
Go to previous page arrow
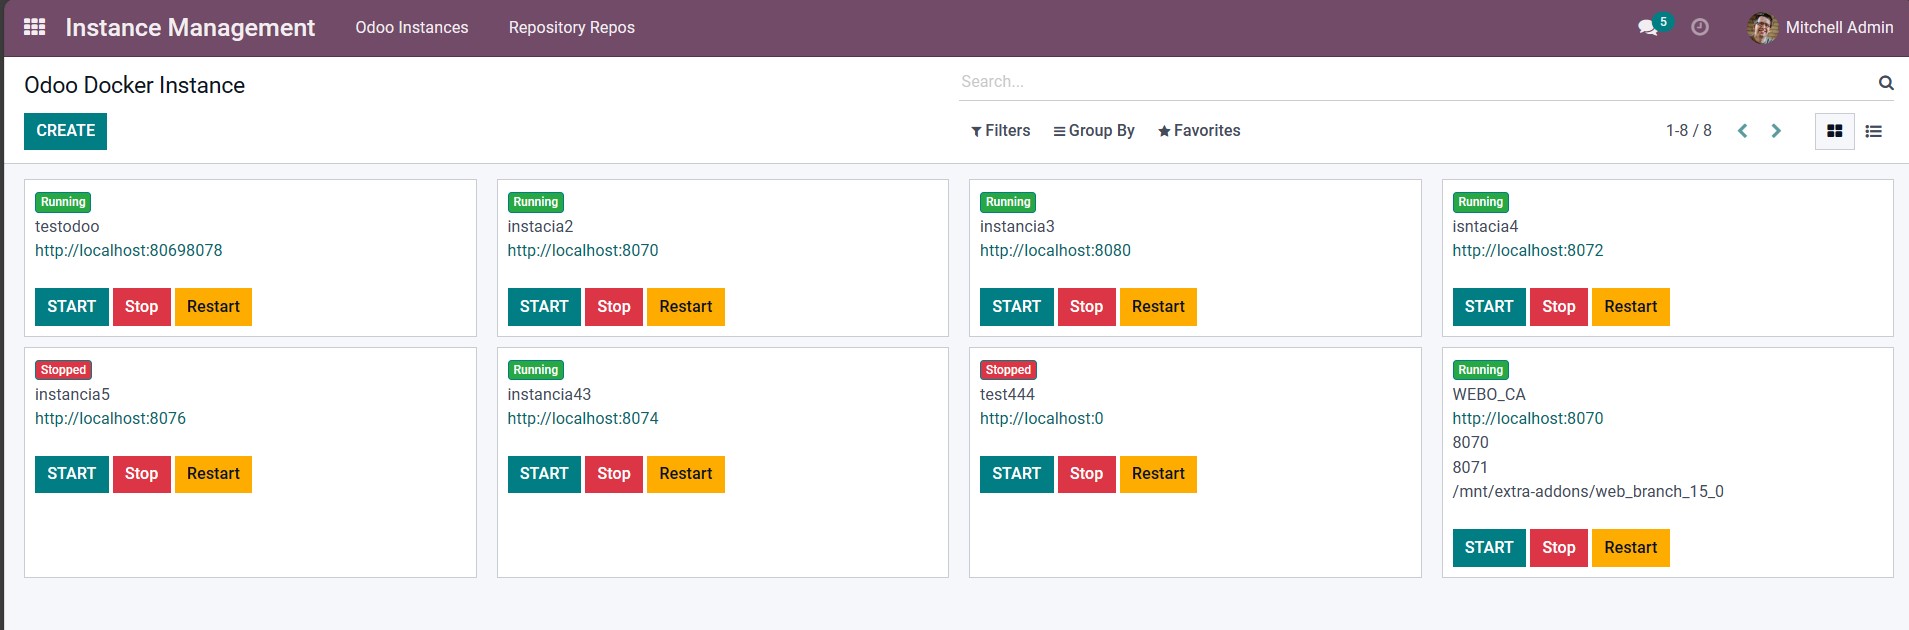pyautogui.click(x=1743, y=131)
